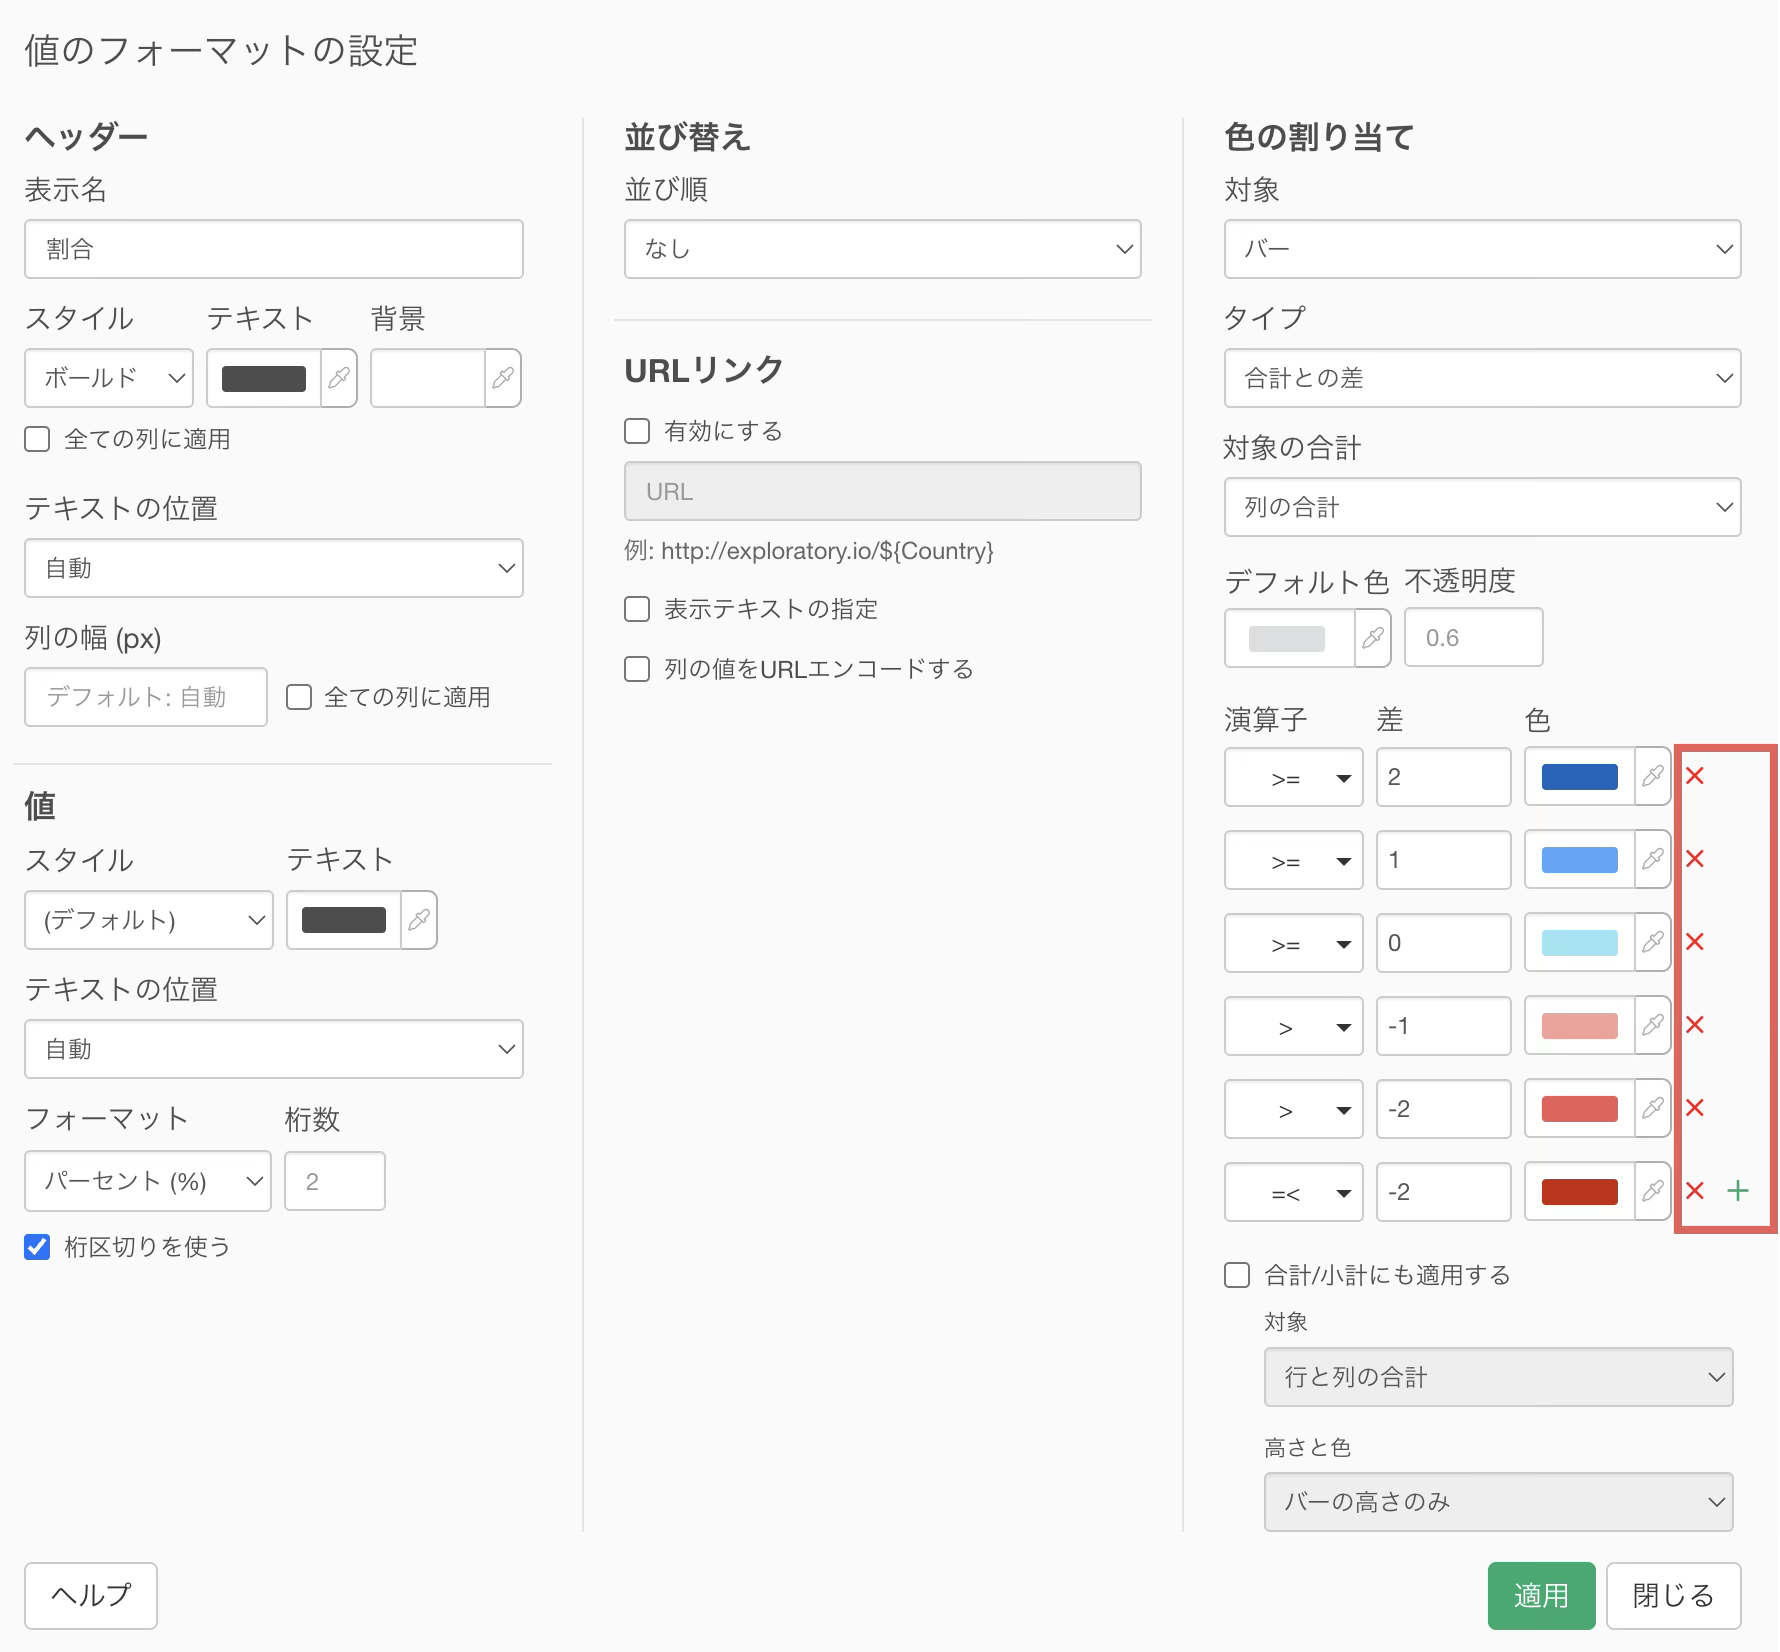This screenshot has height=1652, width=1780.
Task: Click the 桁数 field showing 2
Action: [335, 1181]
